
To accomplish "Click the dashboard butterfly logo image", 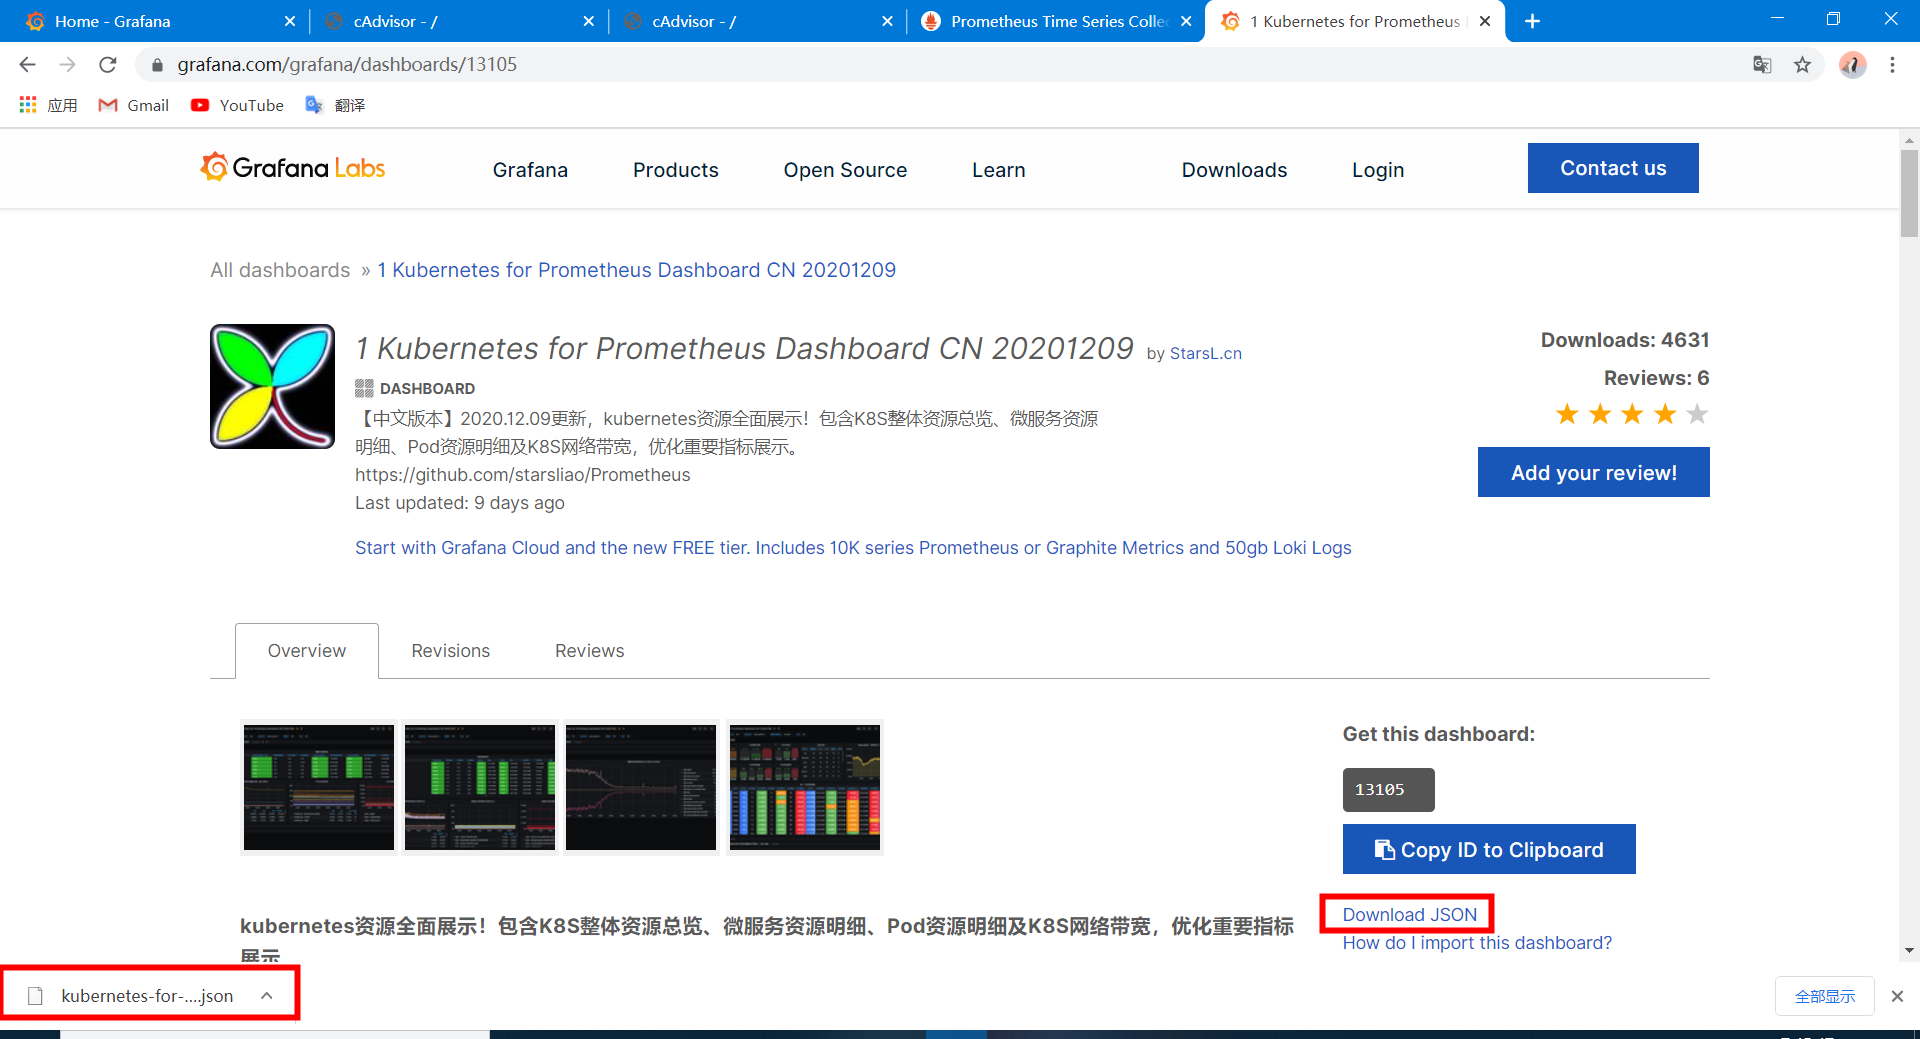I will tap(272, 386).
